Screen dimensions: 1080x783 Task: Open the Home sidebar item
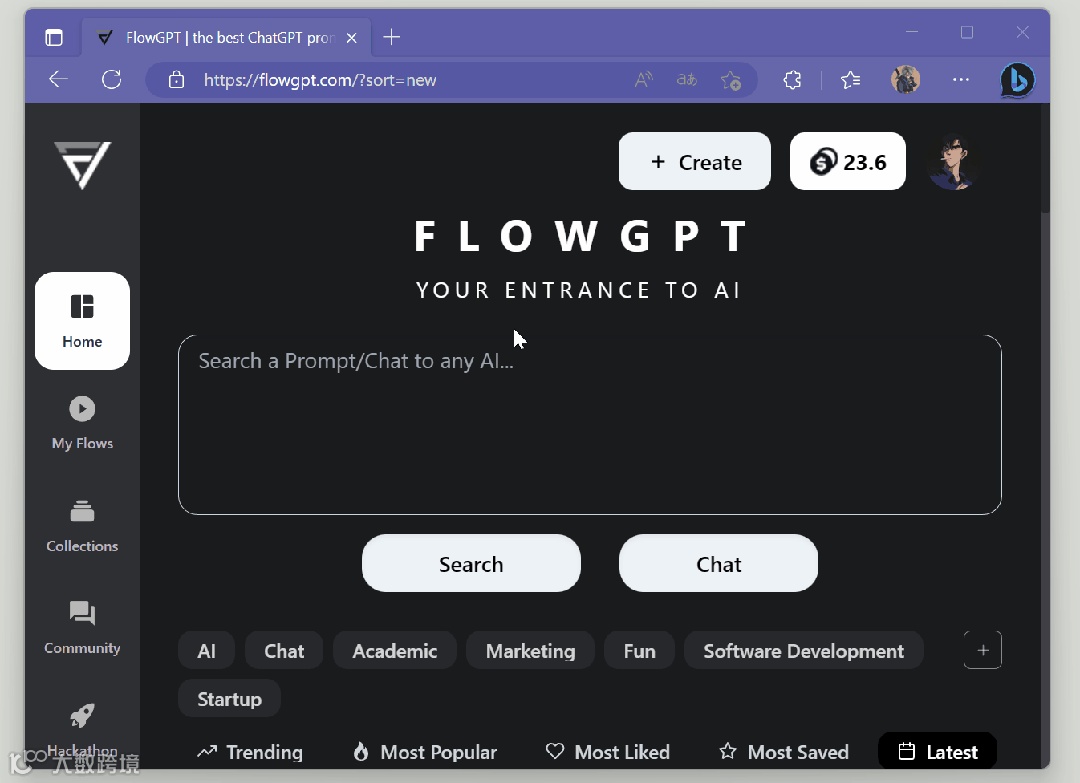[82, 321]
